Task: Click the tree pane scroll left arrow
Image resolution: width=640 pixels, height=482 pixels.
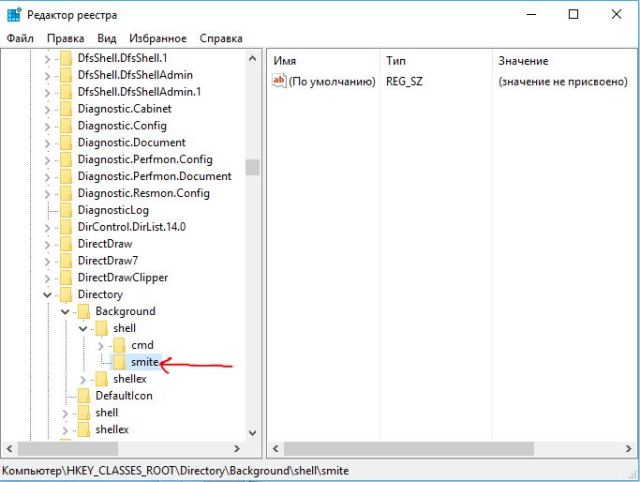Action: [x=10, y=449]
